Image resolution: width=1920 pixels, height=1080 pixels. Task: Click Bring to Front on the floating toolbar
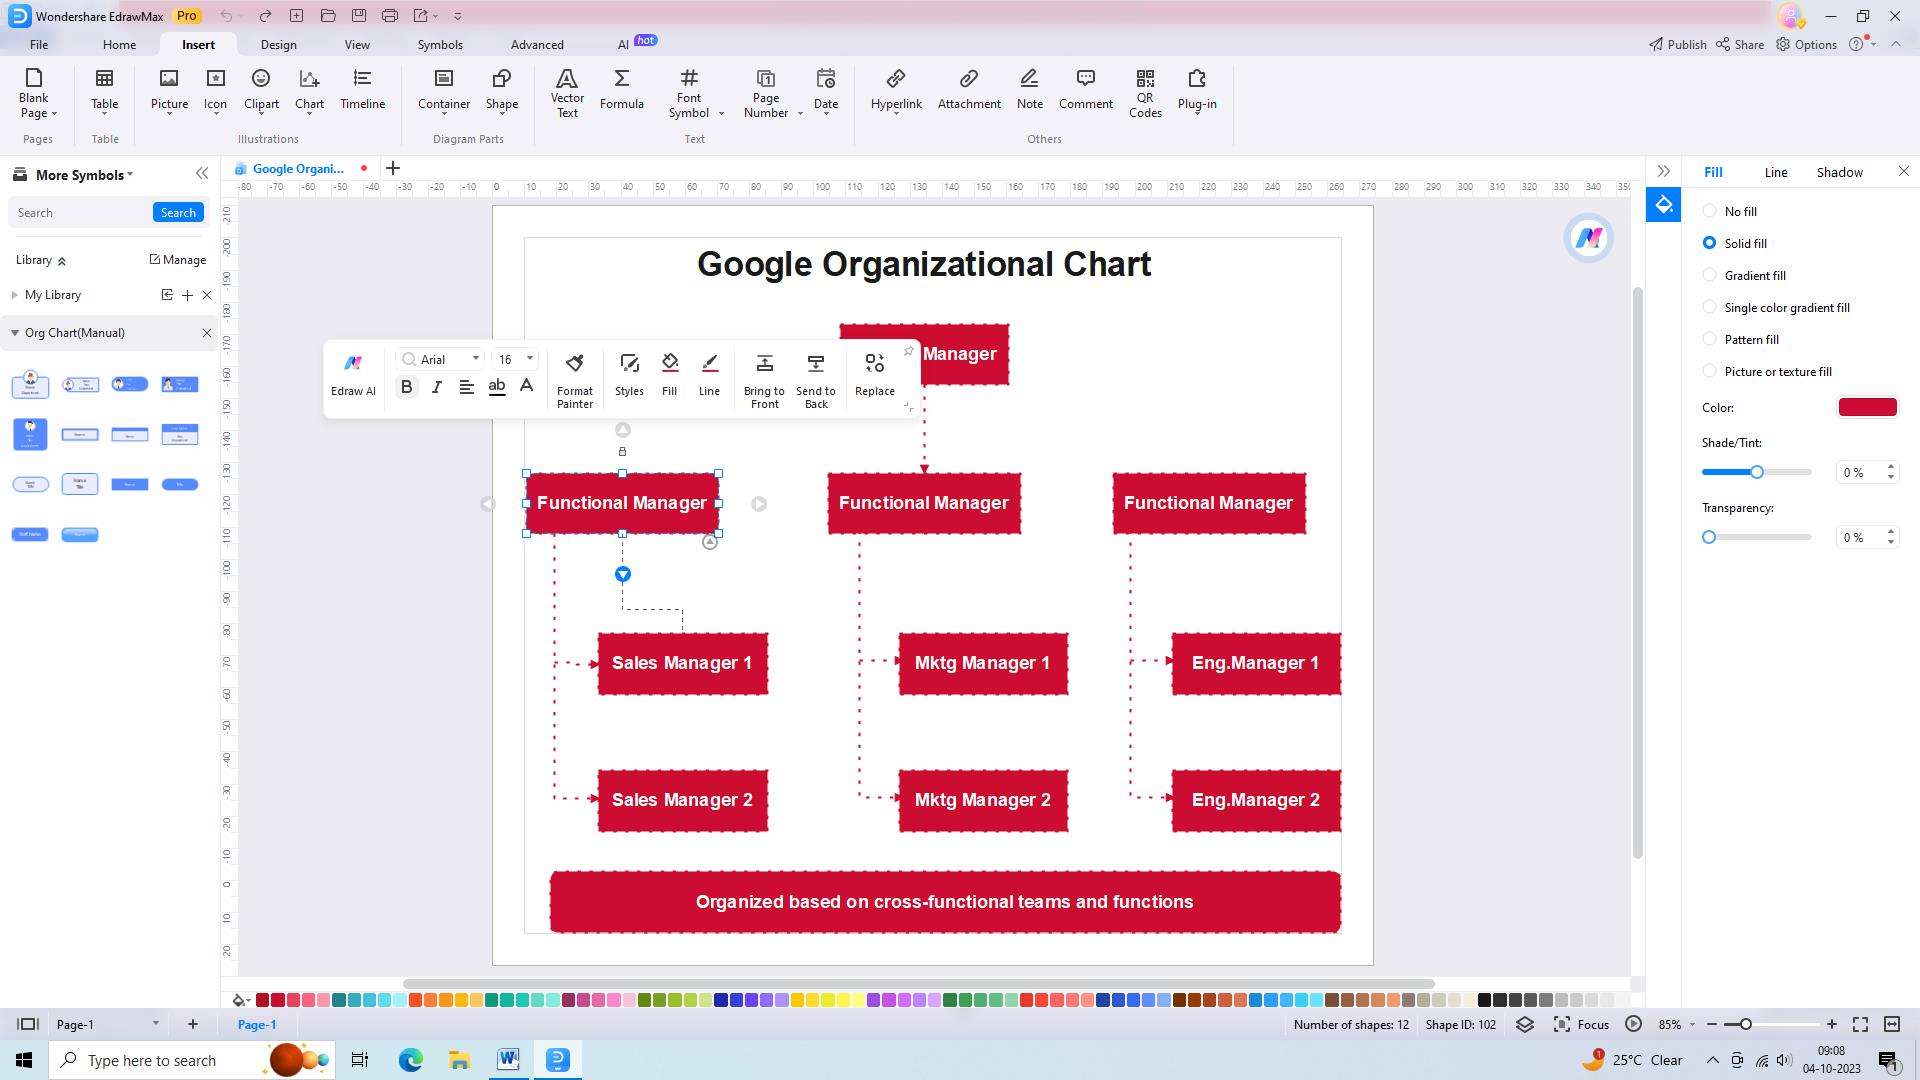[764, 378]
